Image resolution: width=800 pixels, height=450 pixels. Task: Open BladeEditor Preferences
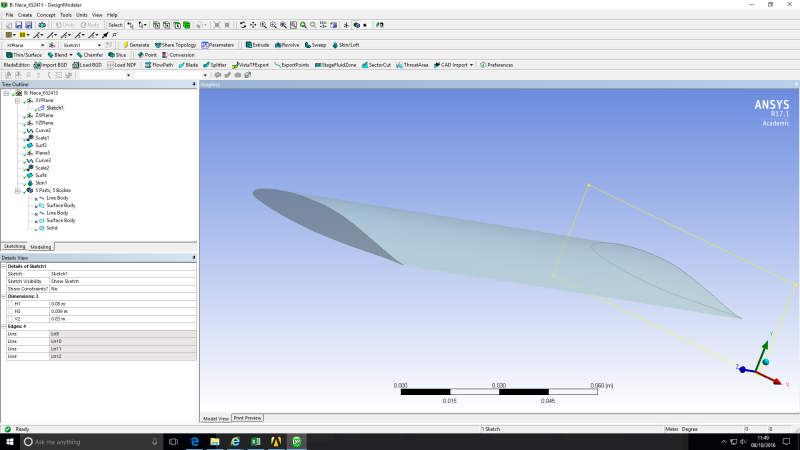(496, 65)
